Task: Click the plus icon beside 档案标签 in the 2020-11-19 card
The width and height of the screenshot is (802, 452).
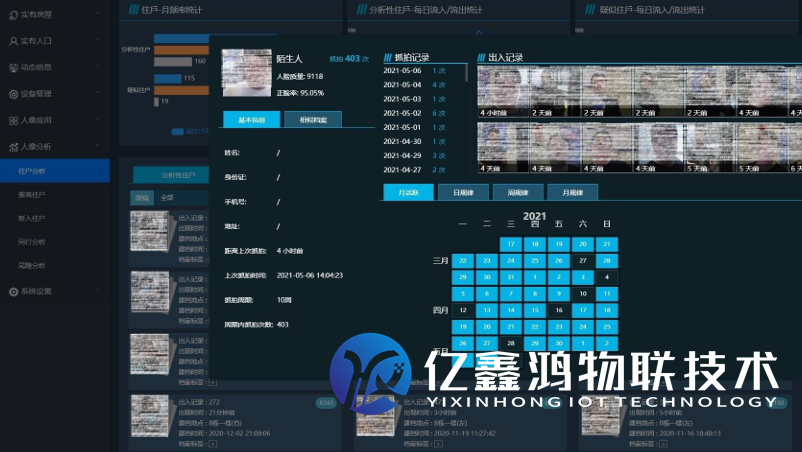Action: [x=438, y=444]
